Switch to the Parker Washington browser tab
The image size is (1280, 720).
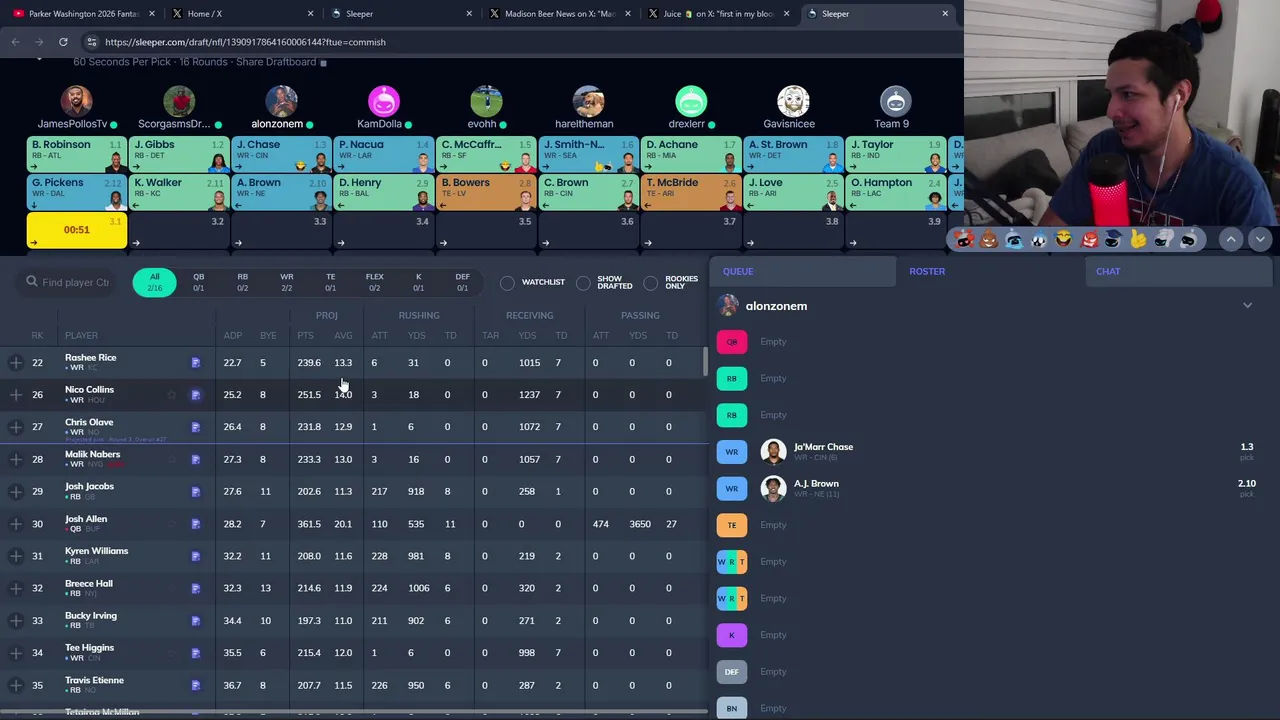click(x=82, y=14)
